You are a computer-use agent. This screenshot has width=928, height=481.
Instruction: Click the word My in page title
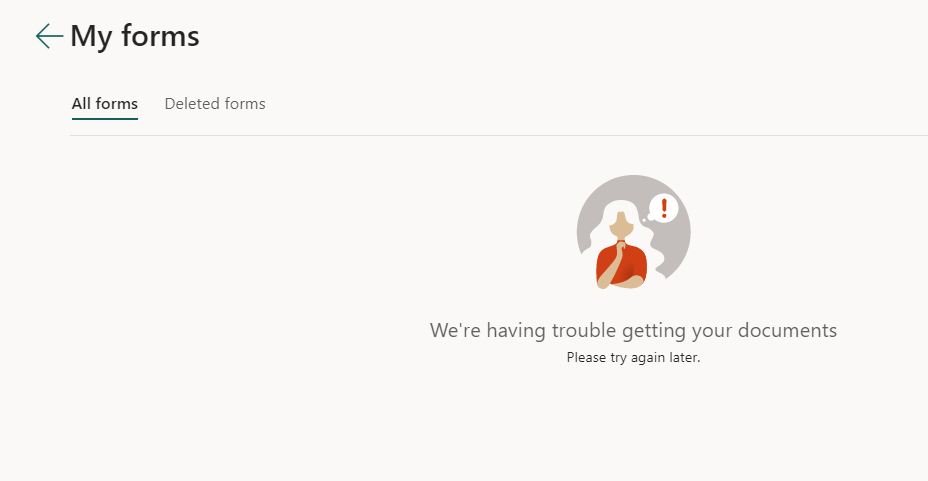(x=91, y=37)
